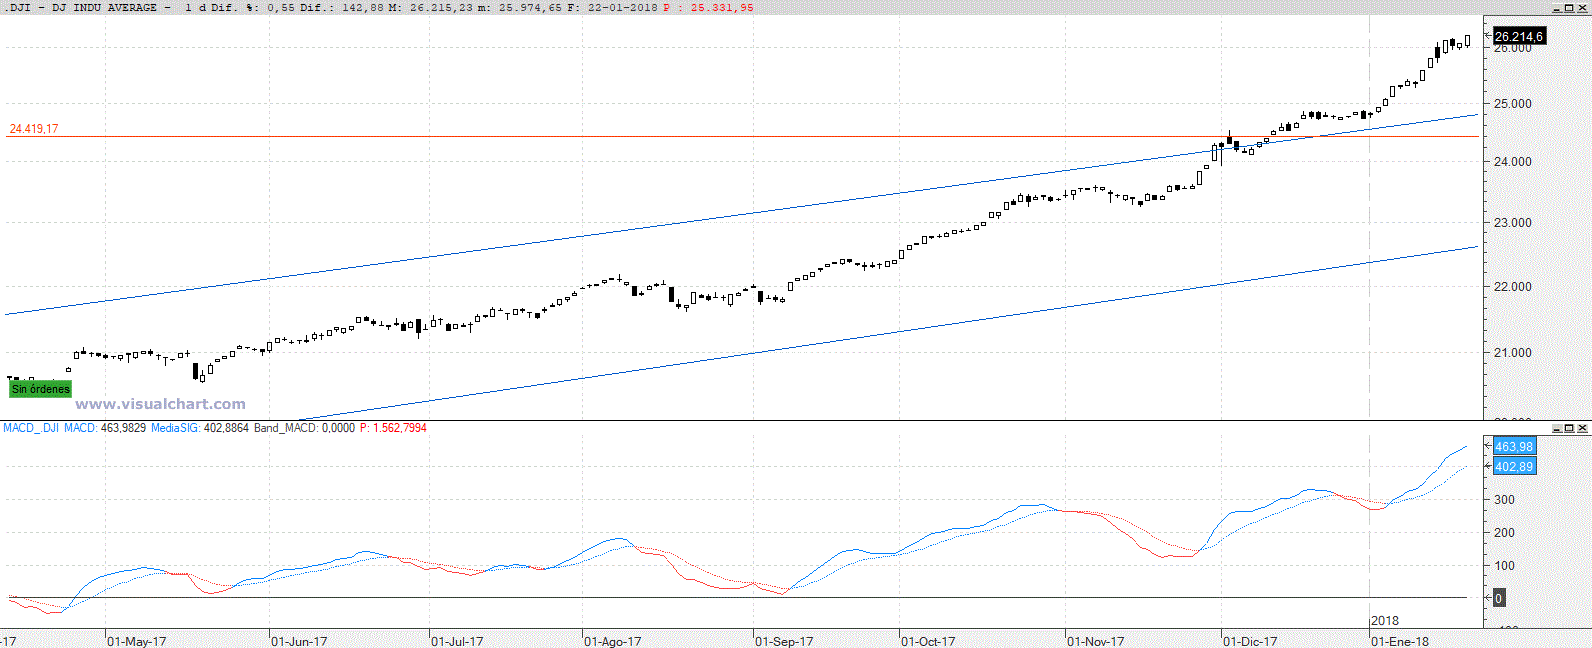The width and height of the screenshot is (1592, 648).
Task: Click the 300 level on MACD scale
Action: tap(1504, 500)
